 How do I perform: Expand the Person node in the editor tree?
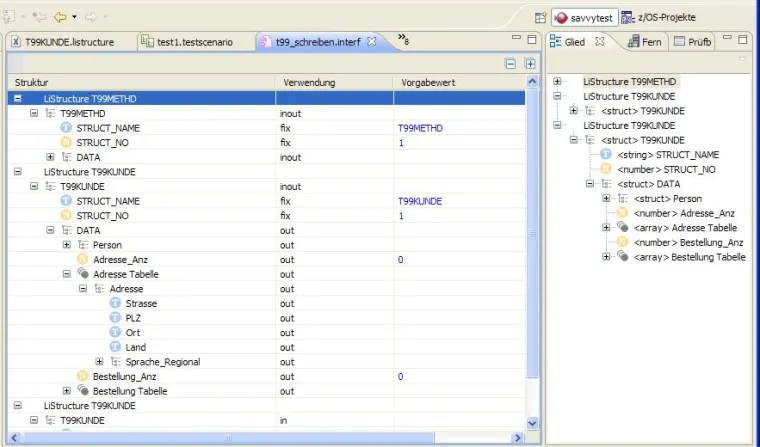pyautogui.click(x=67, y=245)
